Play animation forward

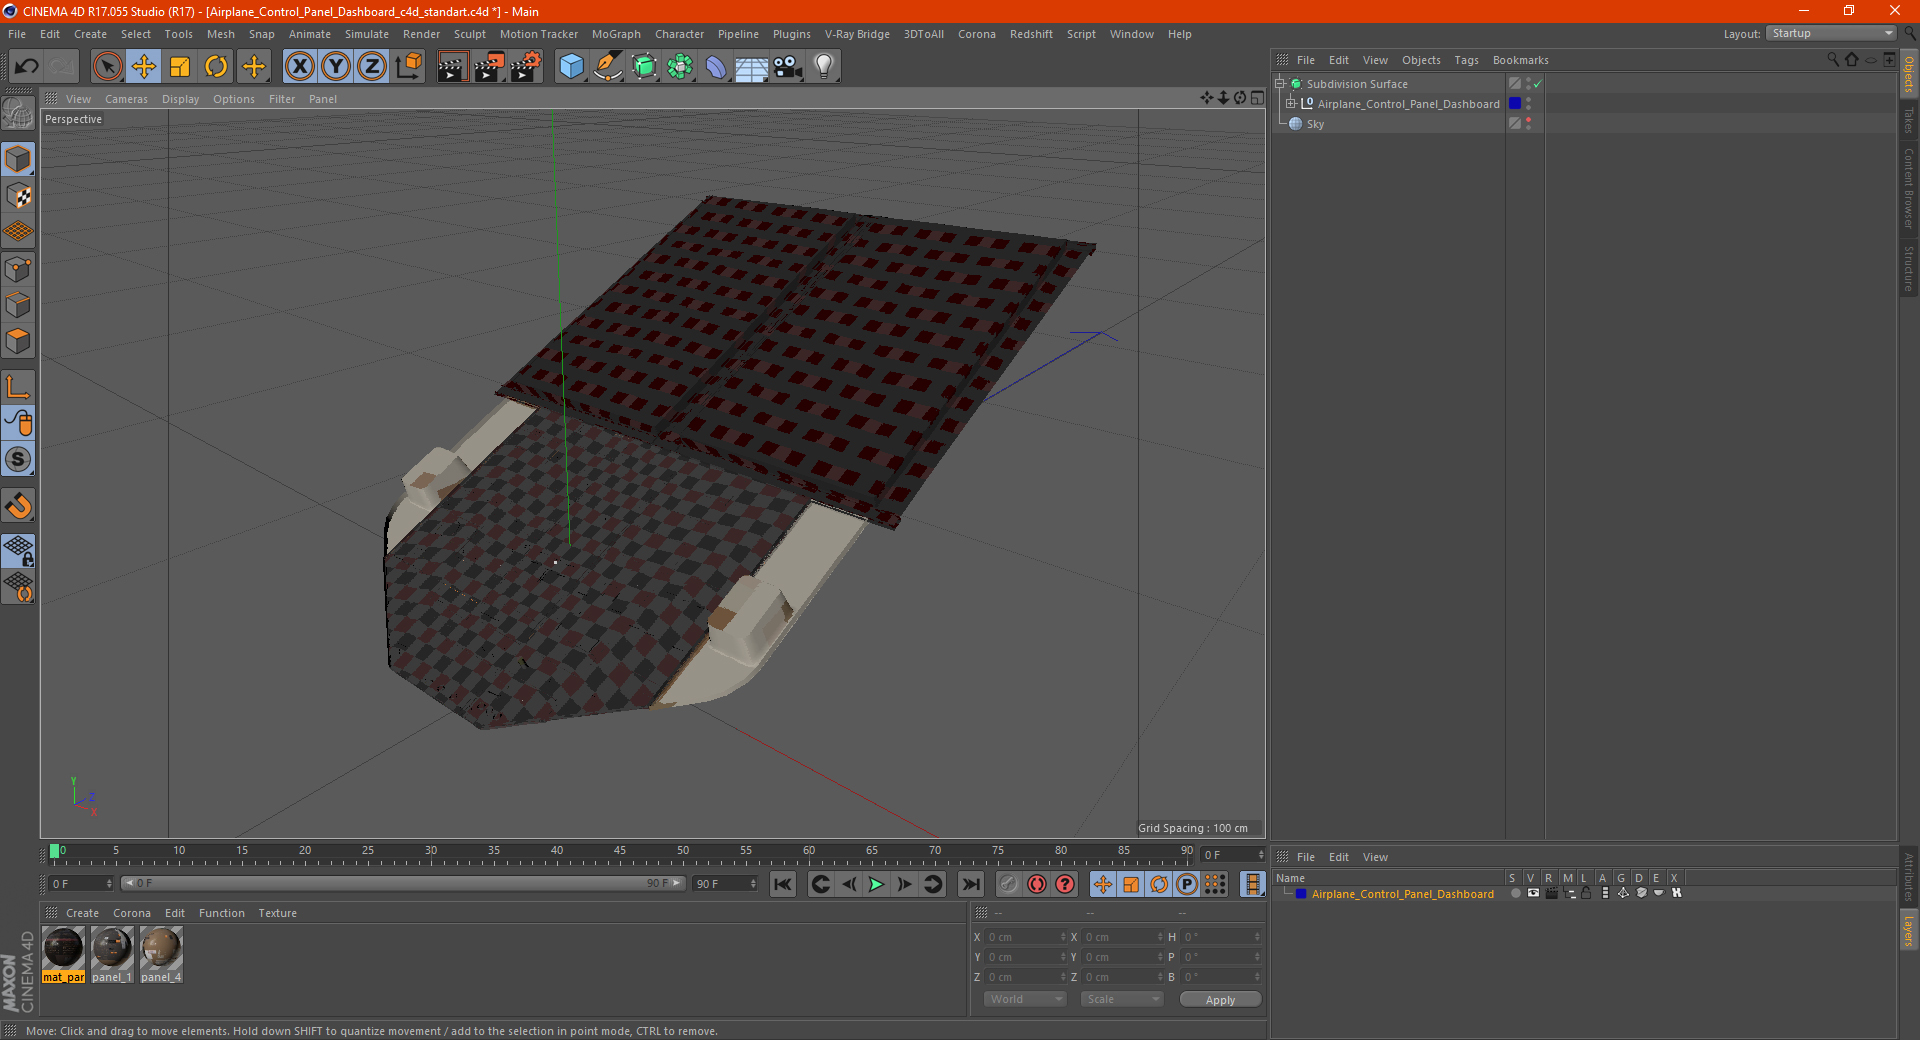pyautogui.click(x=876, y=884)
